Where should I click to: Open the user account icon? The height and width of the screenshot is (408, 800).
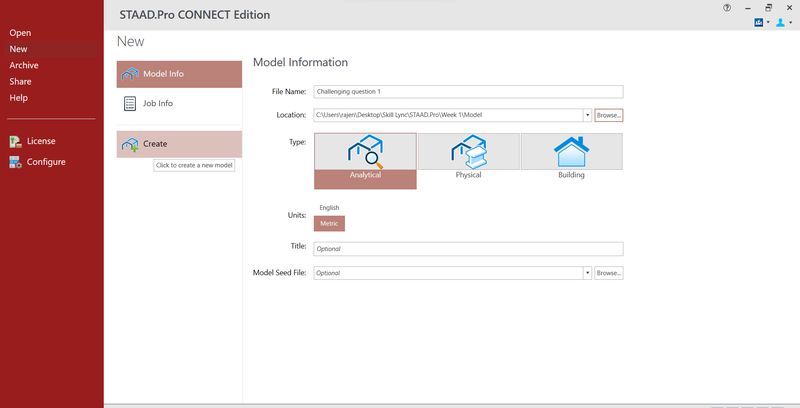click(x=780, y=22)
